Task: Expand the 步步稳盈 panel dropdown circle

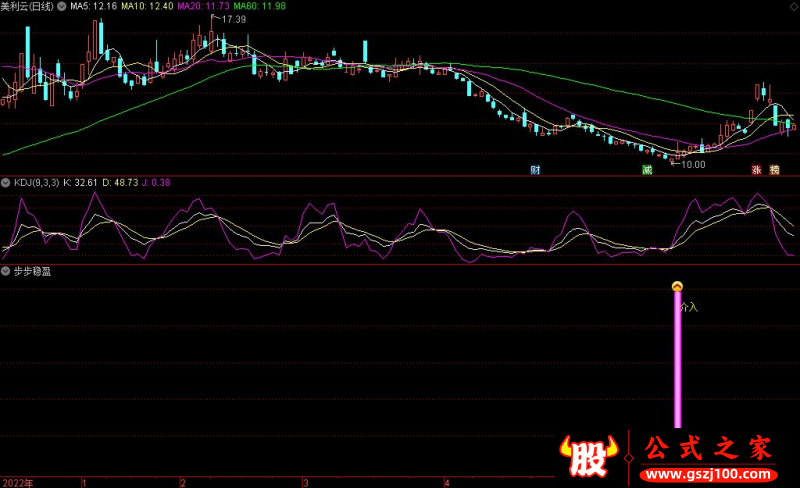Action: tap(6, 270)
